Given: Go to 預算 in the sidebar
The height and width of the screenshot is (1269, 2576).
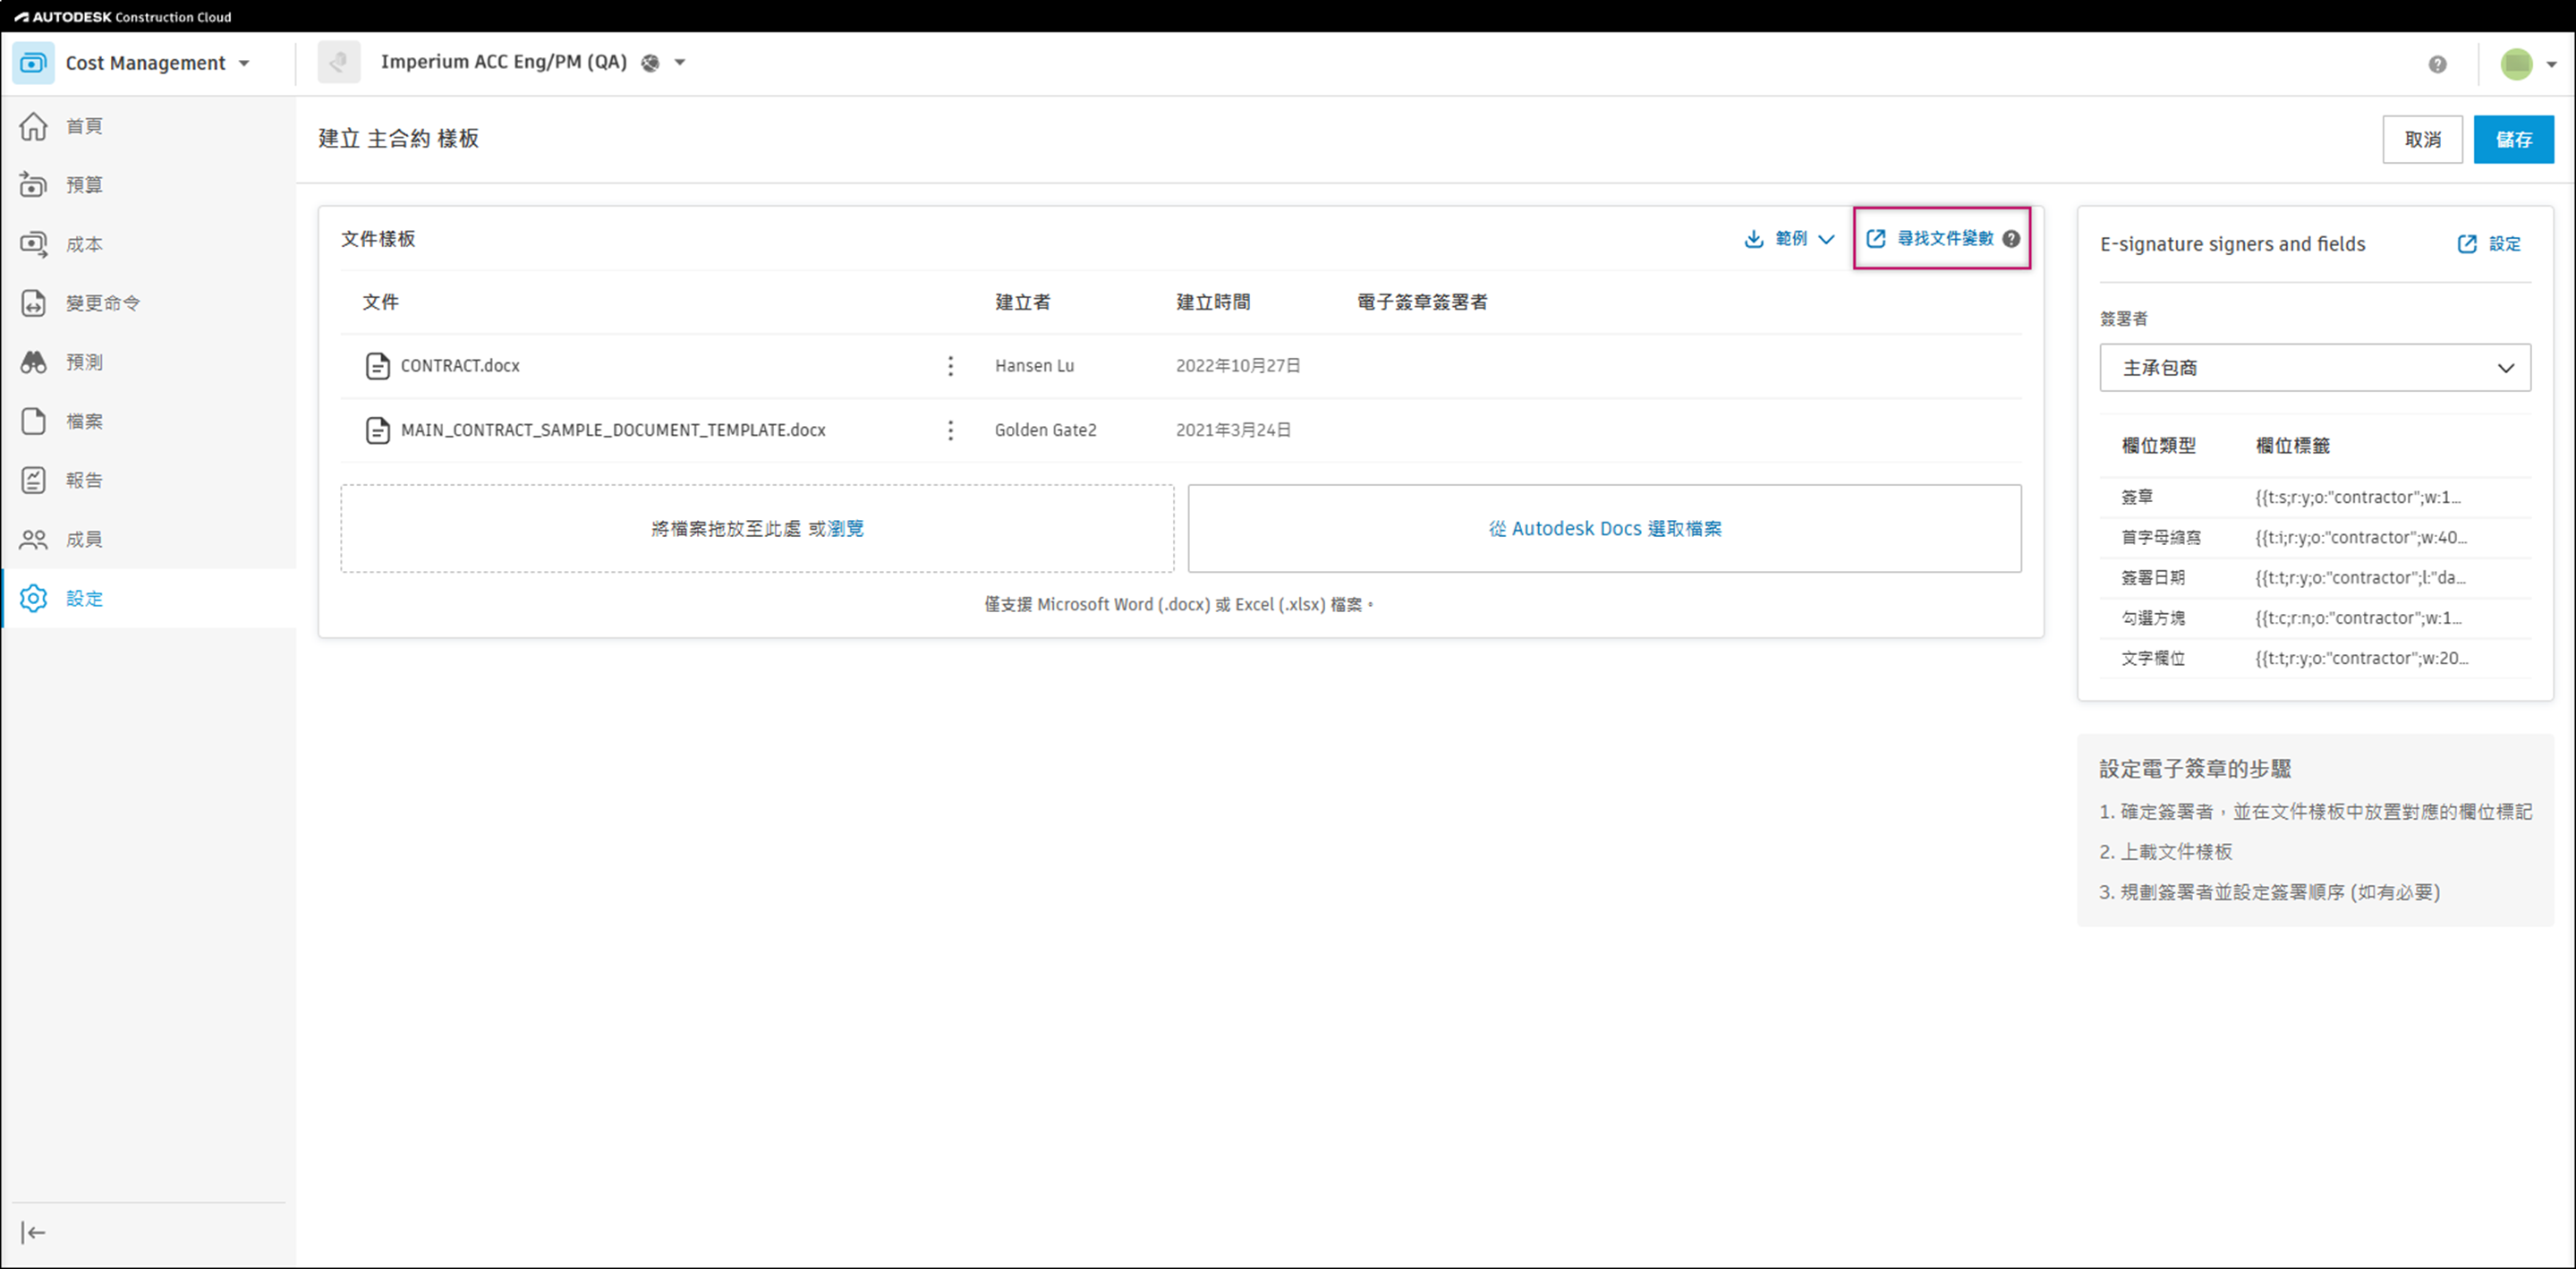Looking at the screenshot, I should click(84, 185).
